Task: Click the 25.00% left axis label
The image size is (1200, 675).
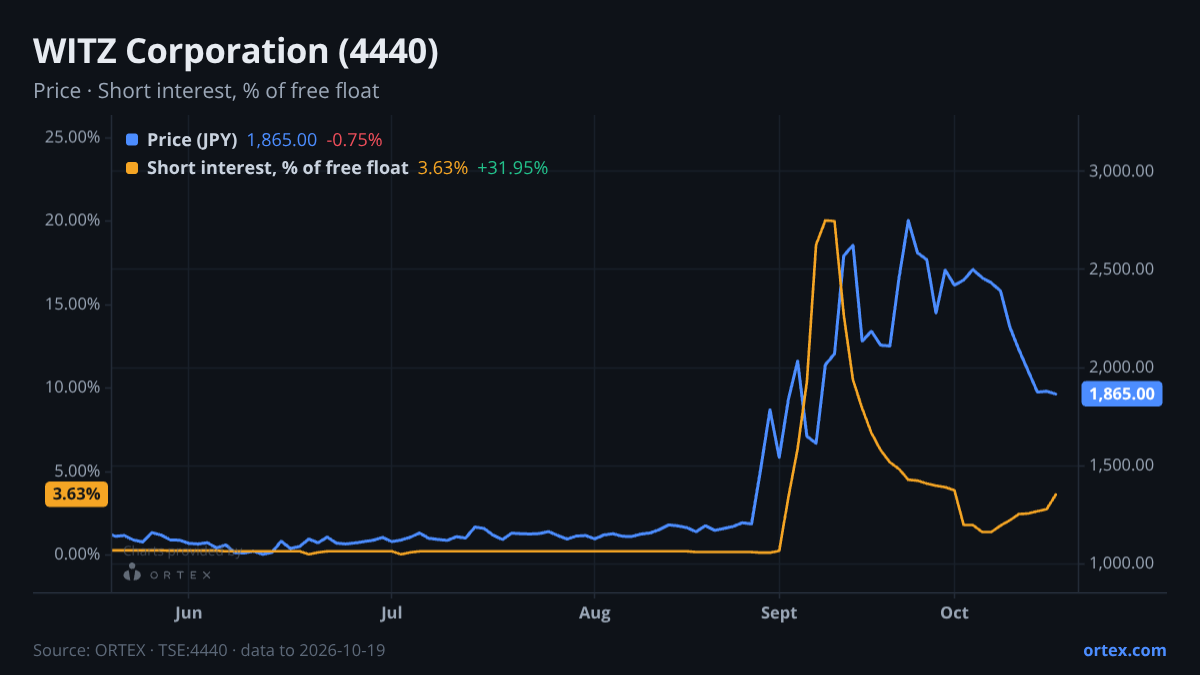Action: click(x=72, y=137)
